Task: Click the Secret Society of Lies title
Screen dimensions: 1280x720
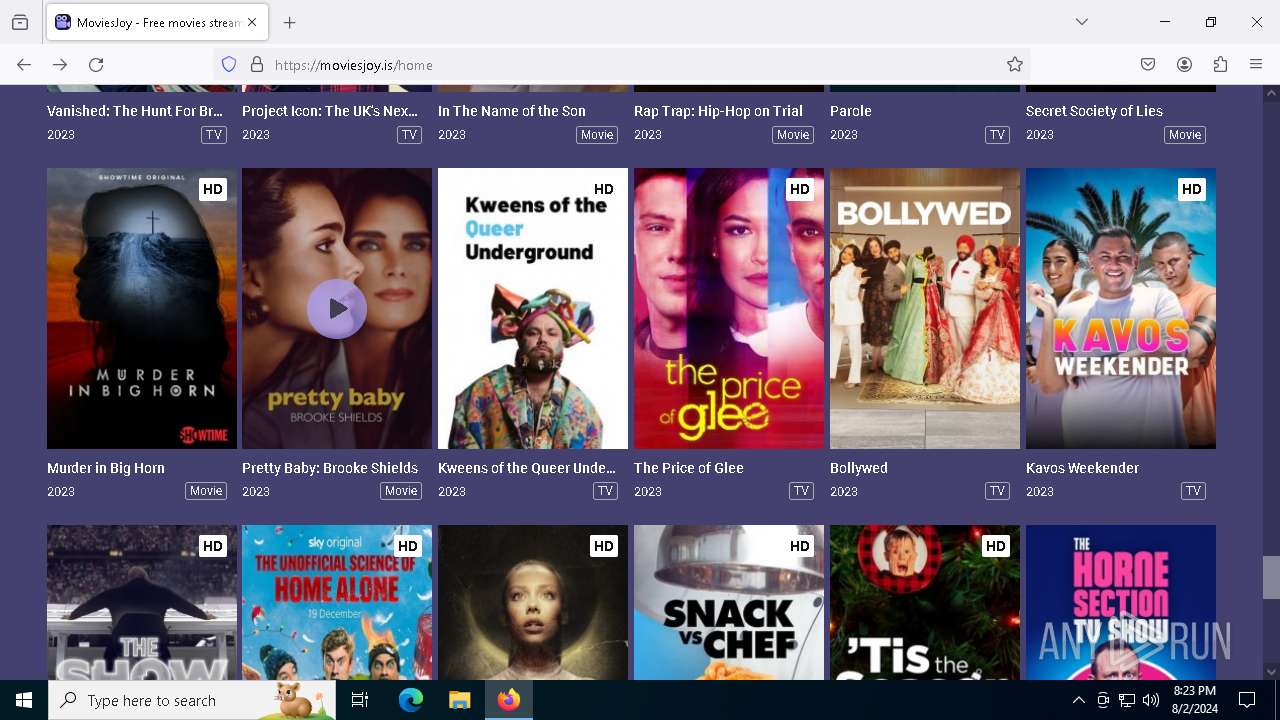Action: coord(1094,111)
